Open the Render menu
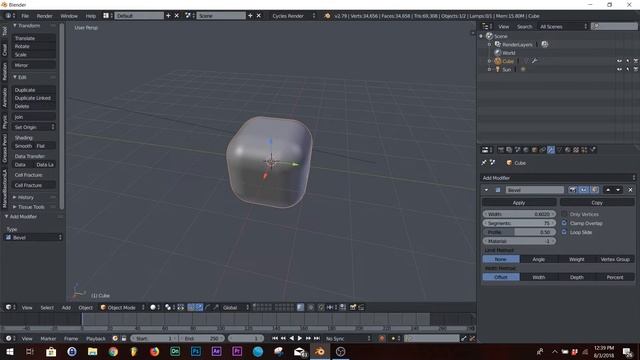This screenshot has width=640, height=360. tap(44, 16)
